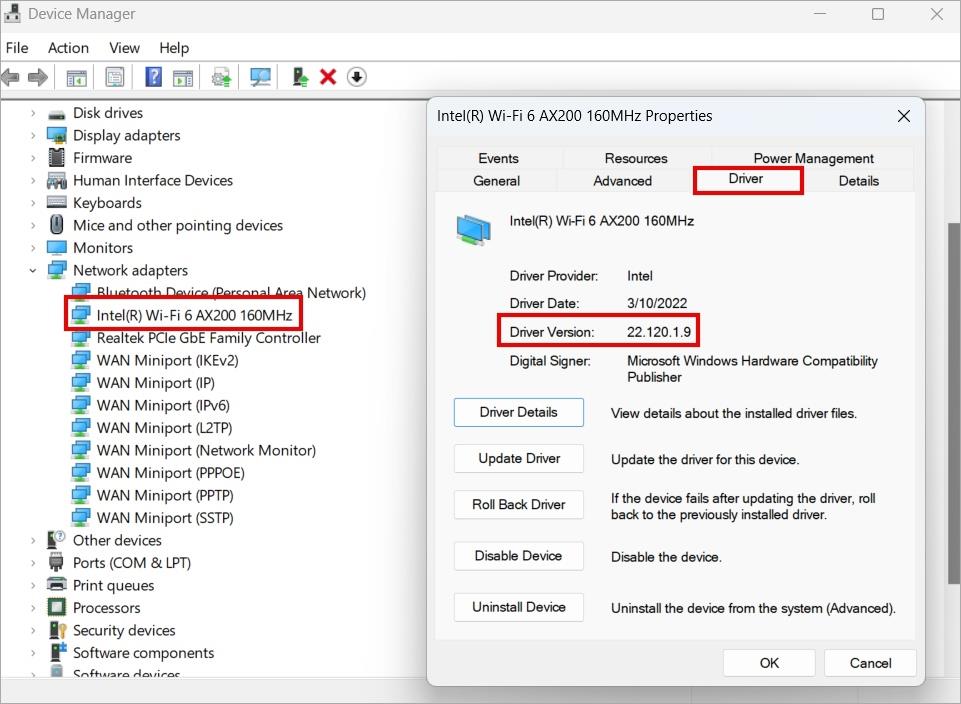The image size is (961, 704).
Task: Switch to the Resources tab
Action: click(x=636, y=158)
